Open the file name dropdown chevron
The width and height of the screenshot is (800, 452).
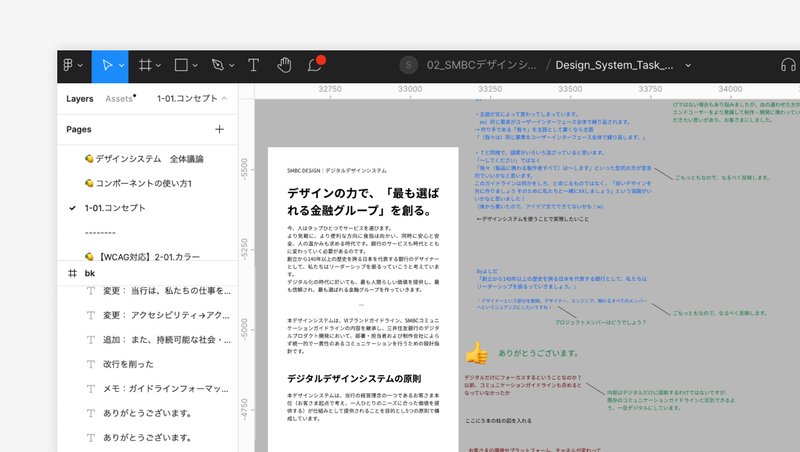[688, 65]
